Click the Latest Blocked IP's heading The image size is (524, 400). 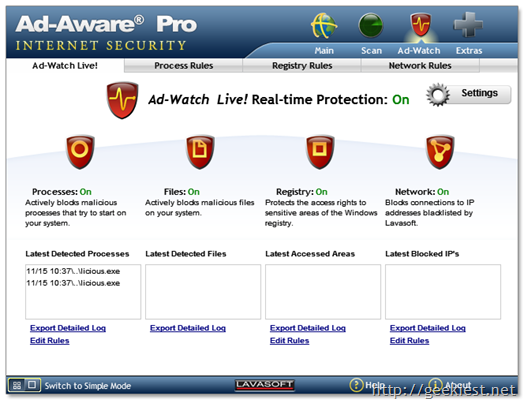click(x=422, y=254)
